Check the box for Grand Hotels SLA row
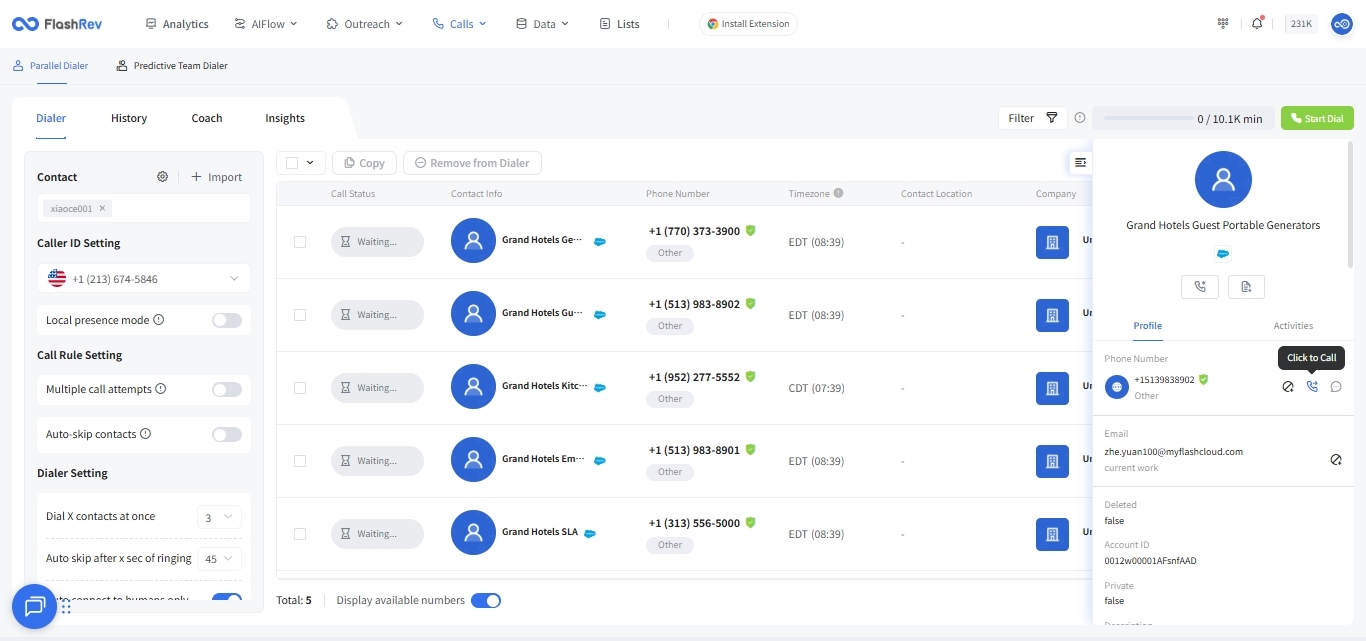 pyautogui.click(x=300, y=534)
